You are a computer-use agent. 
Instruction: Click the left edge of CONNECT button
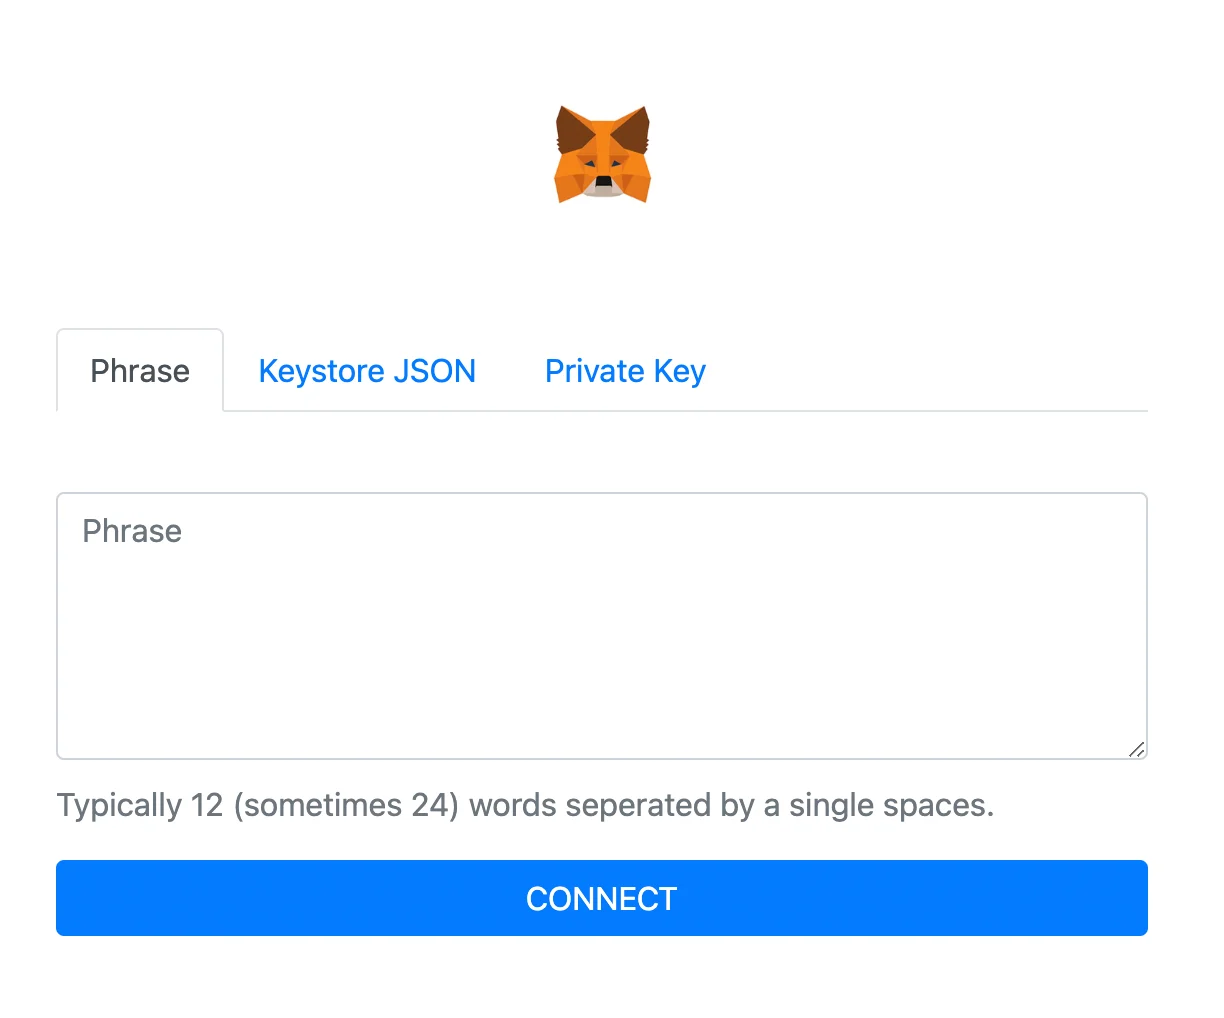coord(80,898)
